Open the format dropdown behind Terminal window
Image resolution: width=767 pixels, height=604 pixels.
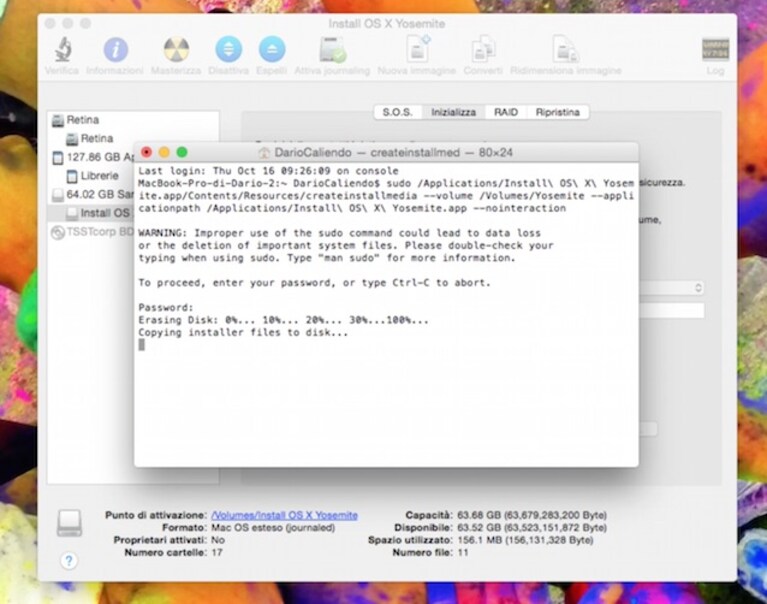point(672,288)
